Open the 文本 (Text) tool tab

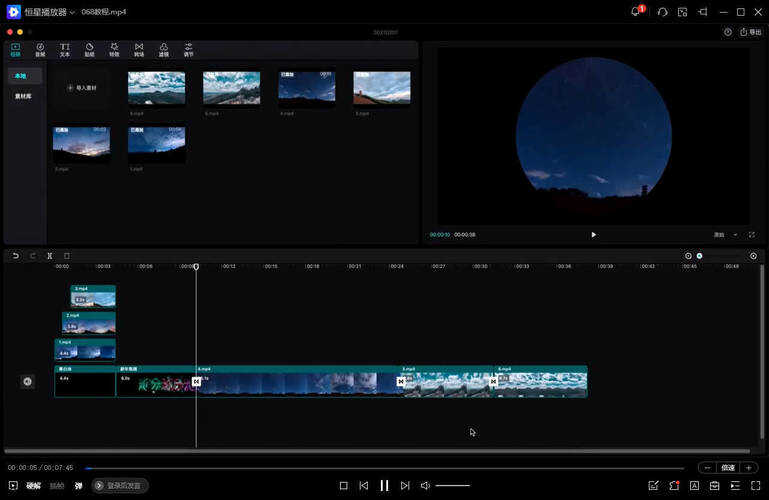64,49
